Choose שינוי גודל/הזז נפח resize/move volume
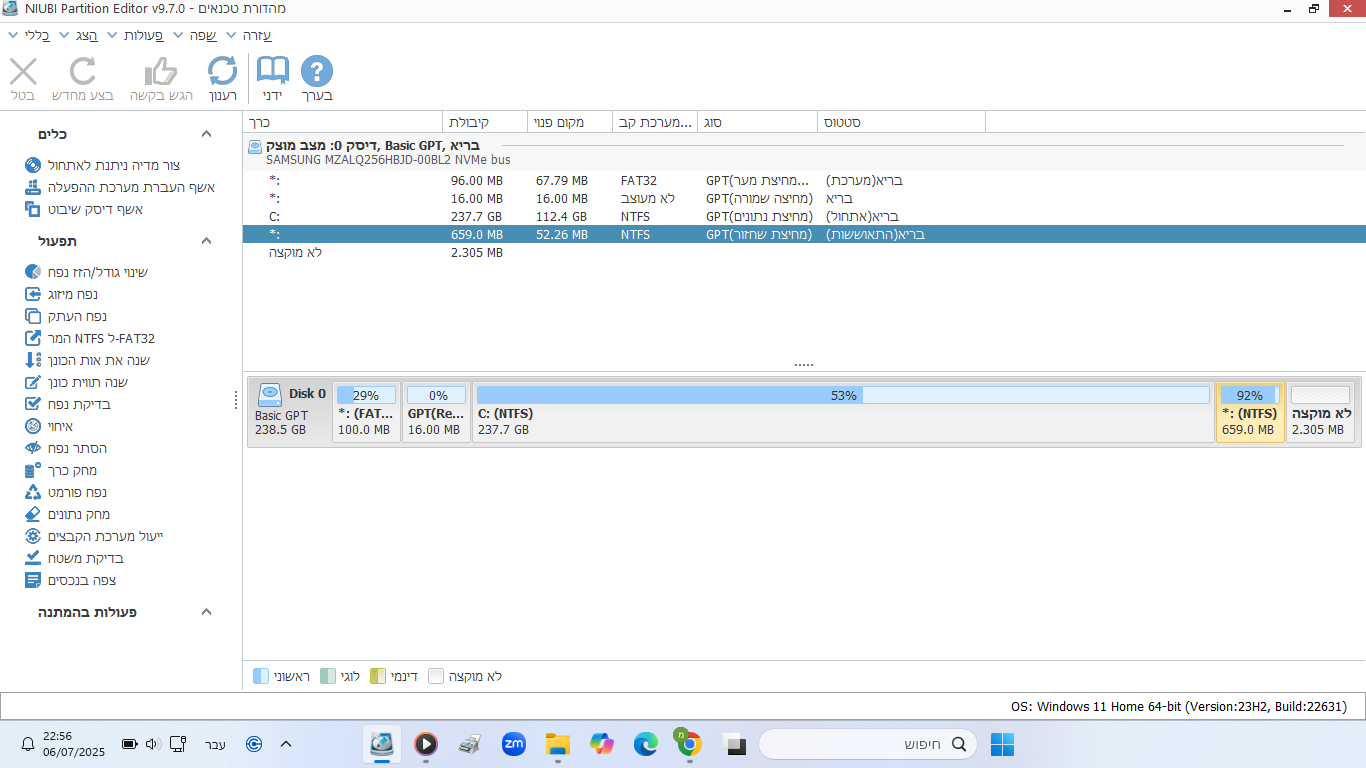1366x768 pixels. 86,272
